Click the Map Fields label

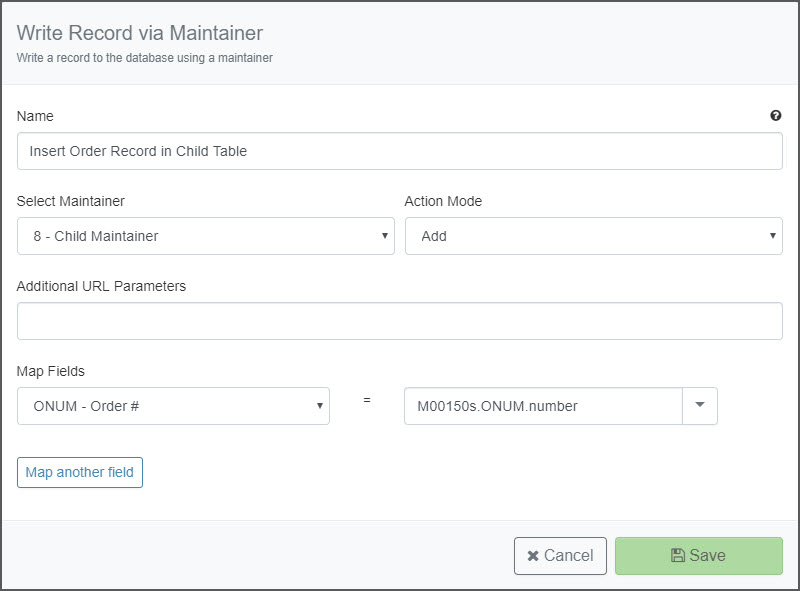pyautogui.click(x=51, y=371)
